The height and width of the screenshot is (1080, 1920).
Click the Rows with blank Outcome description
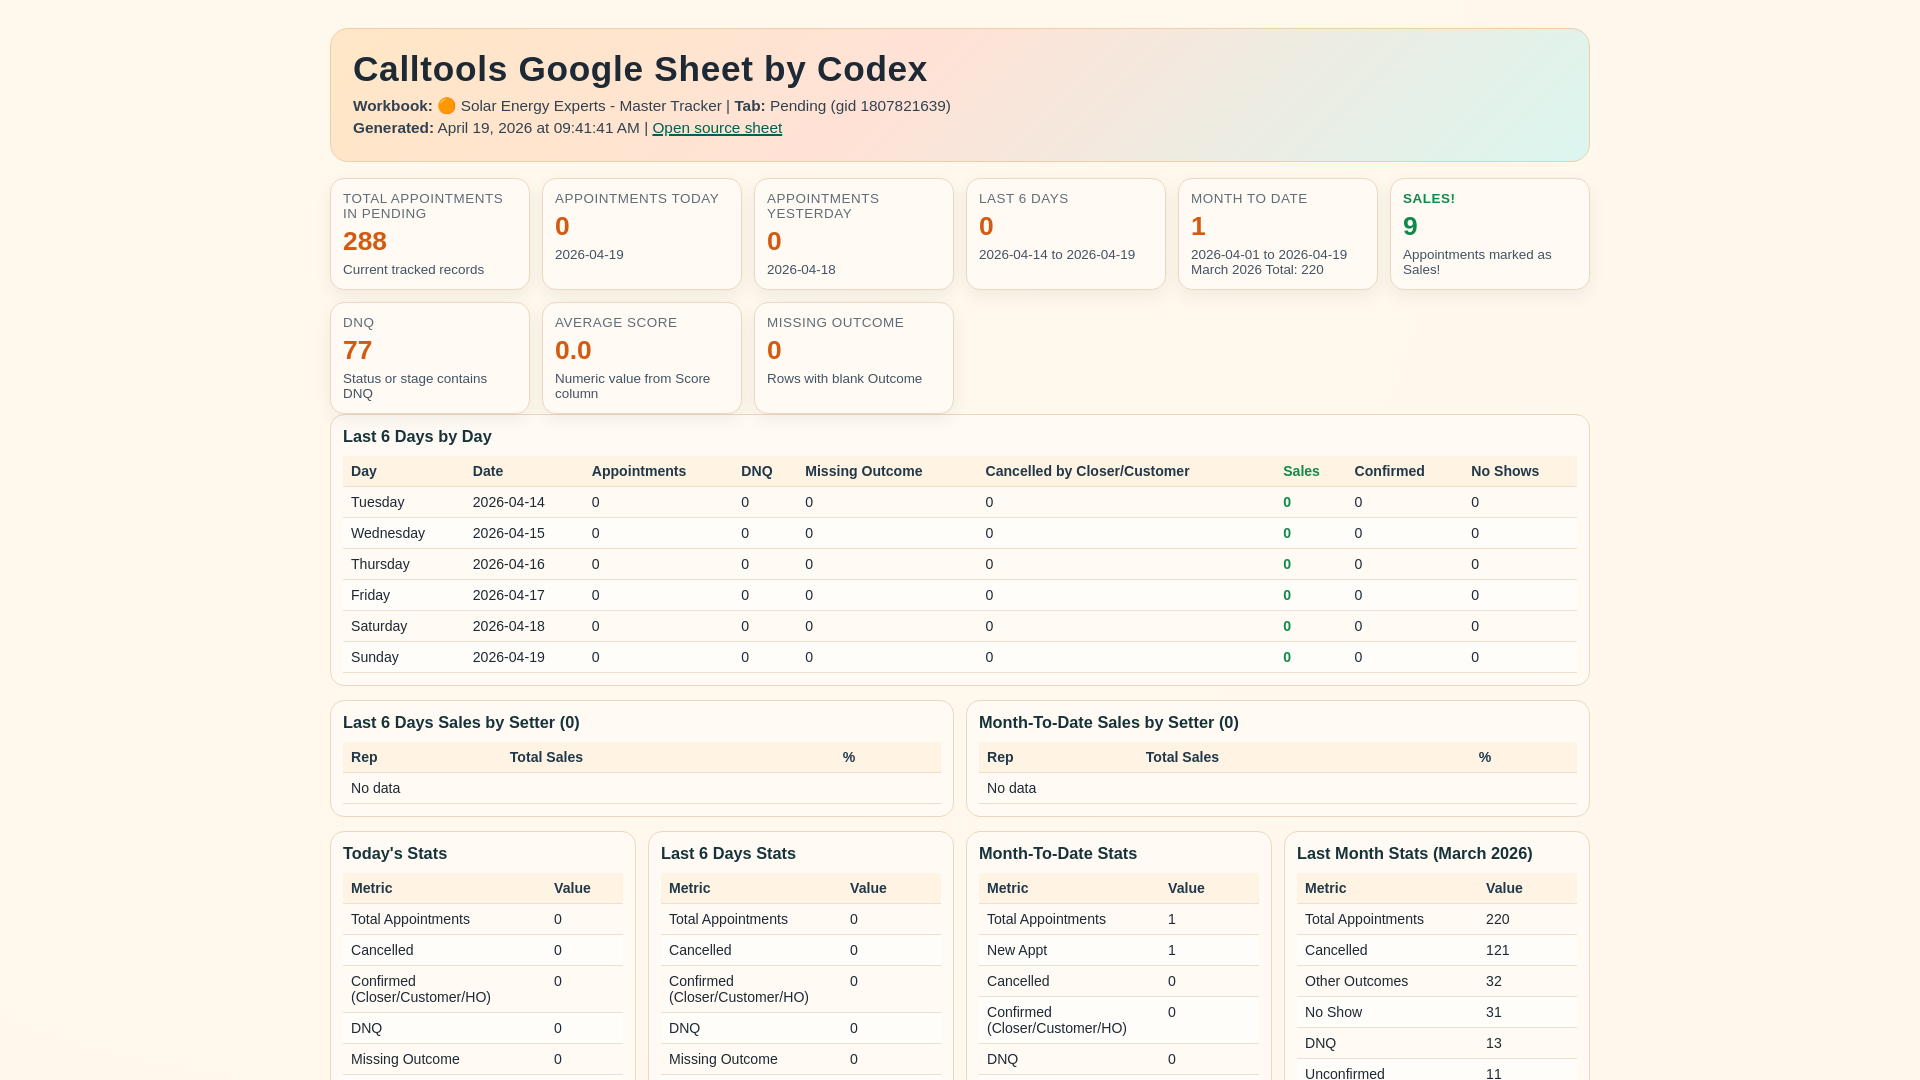coord(844,379)
